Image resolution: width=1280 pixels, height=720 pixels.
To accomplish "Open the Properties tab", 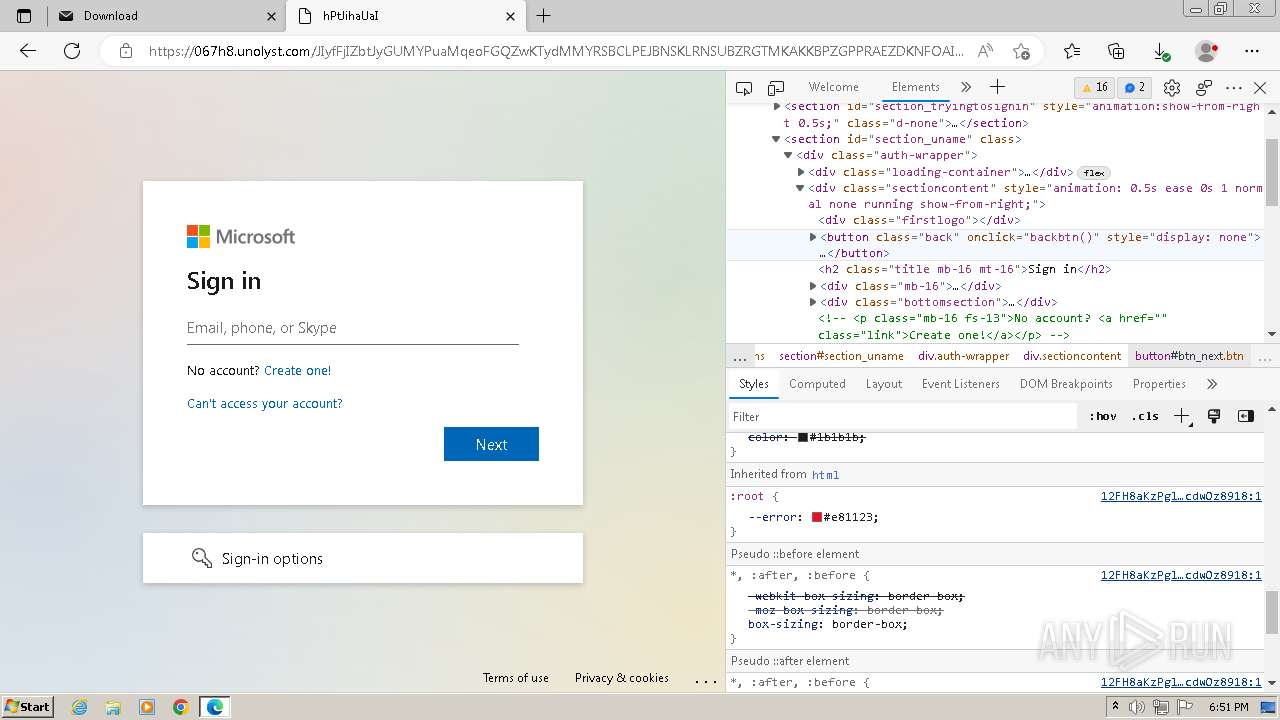I will click(x=1159, y=384).
